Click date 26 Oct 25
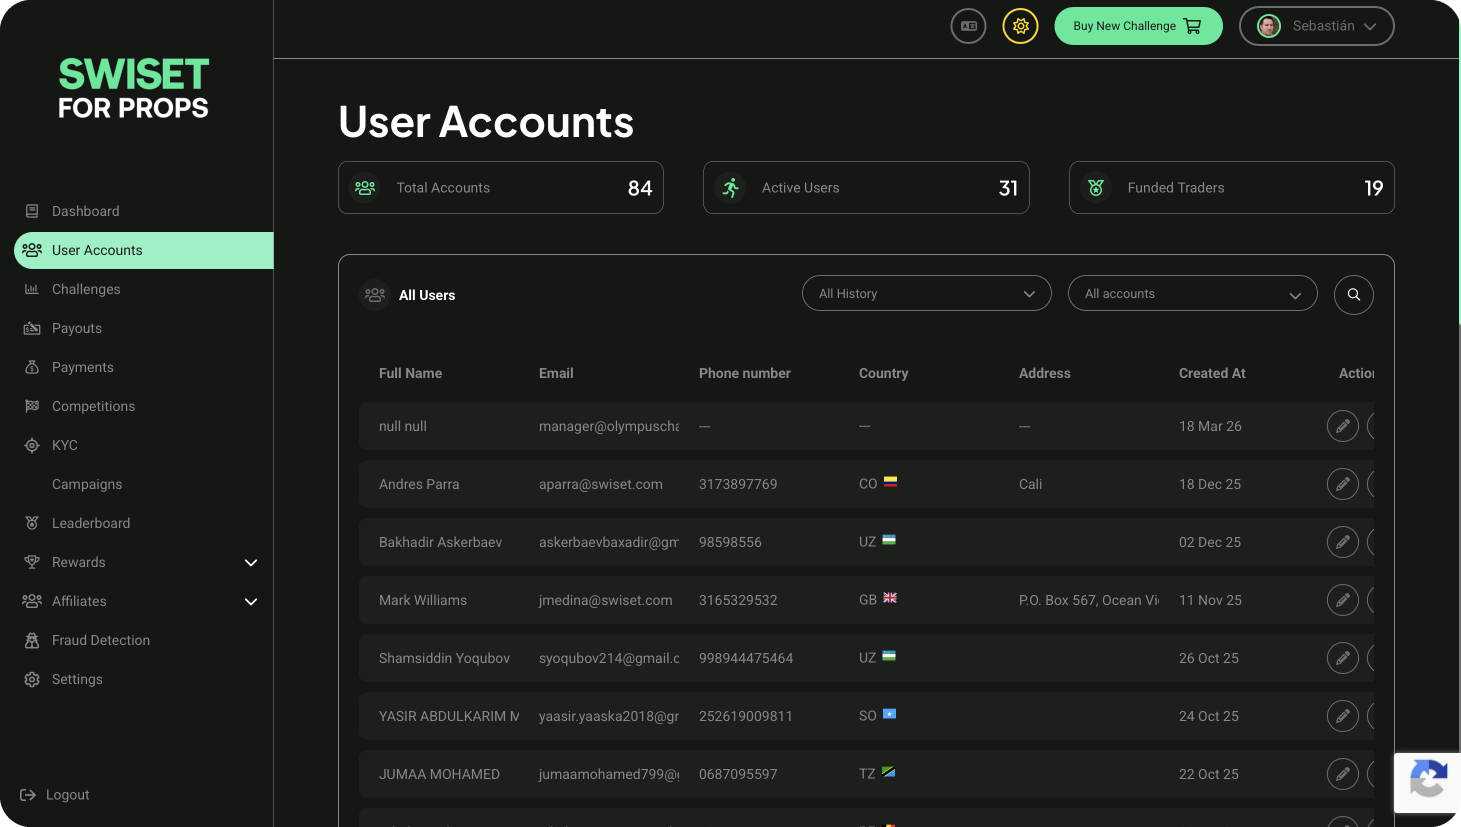This screenshot has height=827, width=1461. (x=1209, y=658)
